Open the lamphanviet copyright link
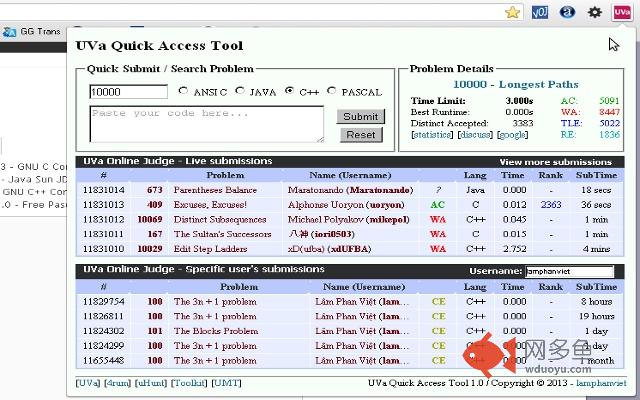640x400 pixels. [x=601, y=383]
